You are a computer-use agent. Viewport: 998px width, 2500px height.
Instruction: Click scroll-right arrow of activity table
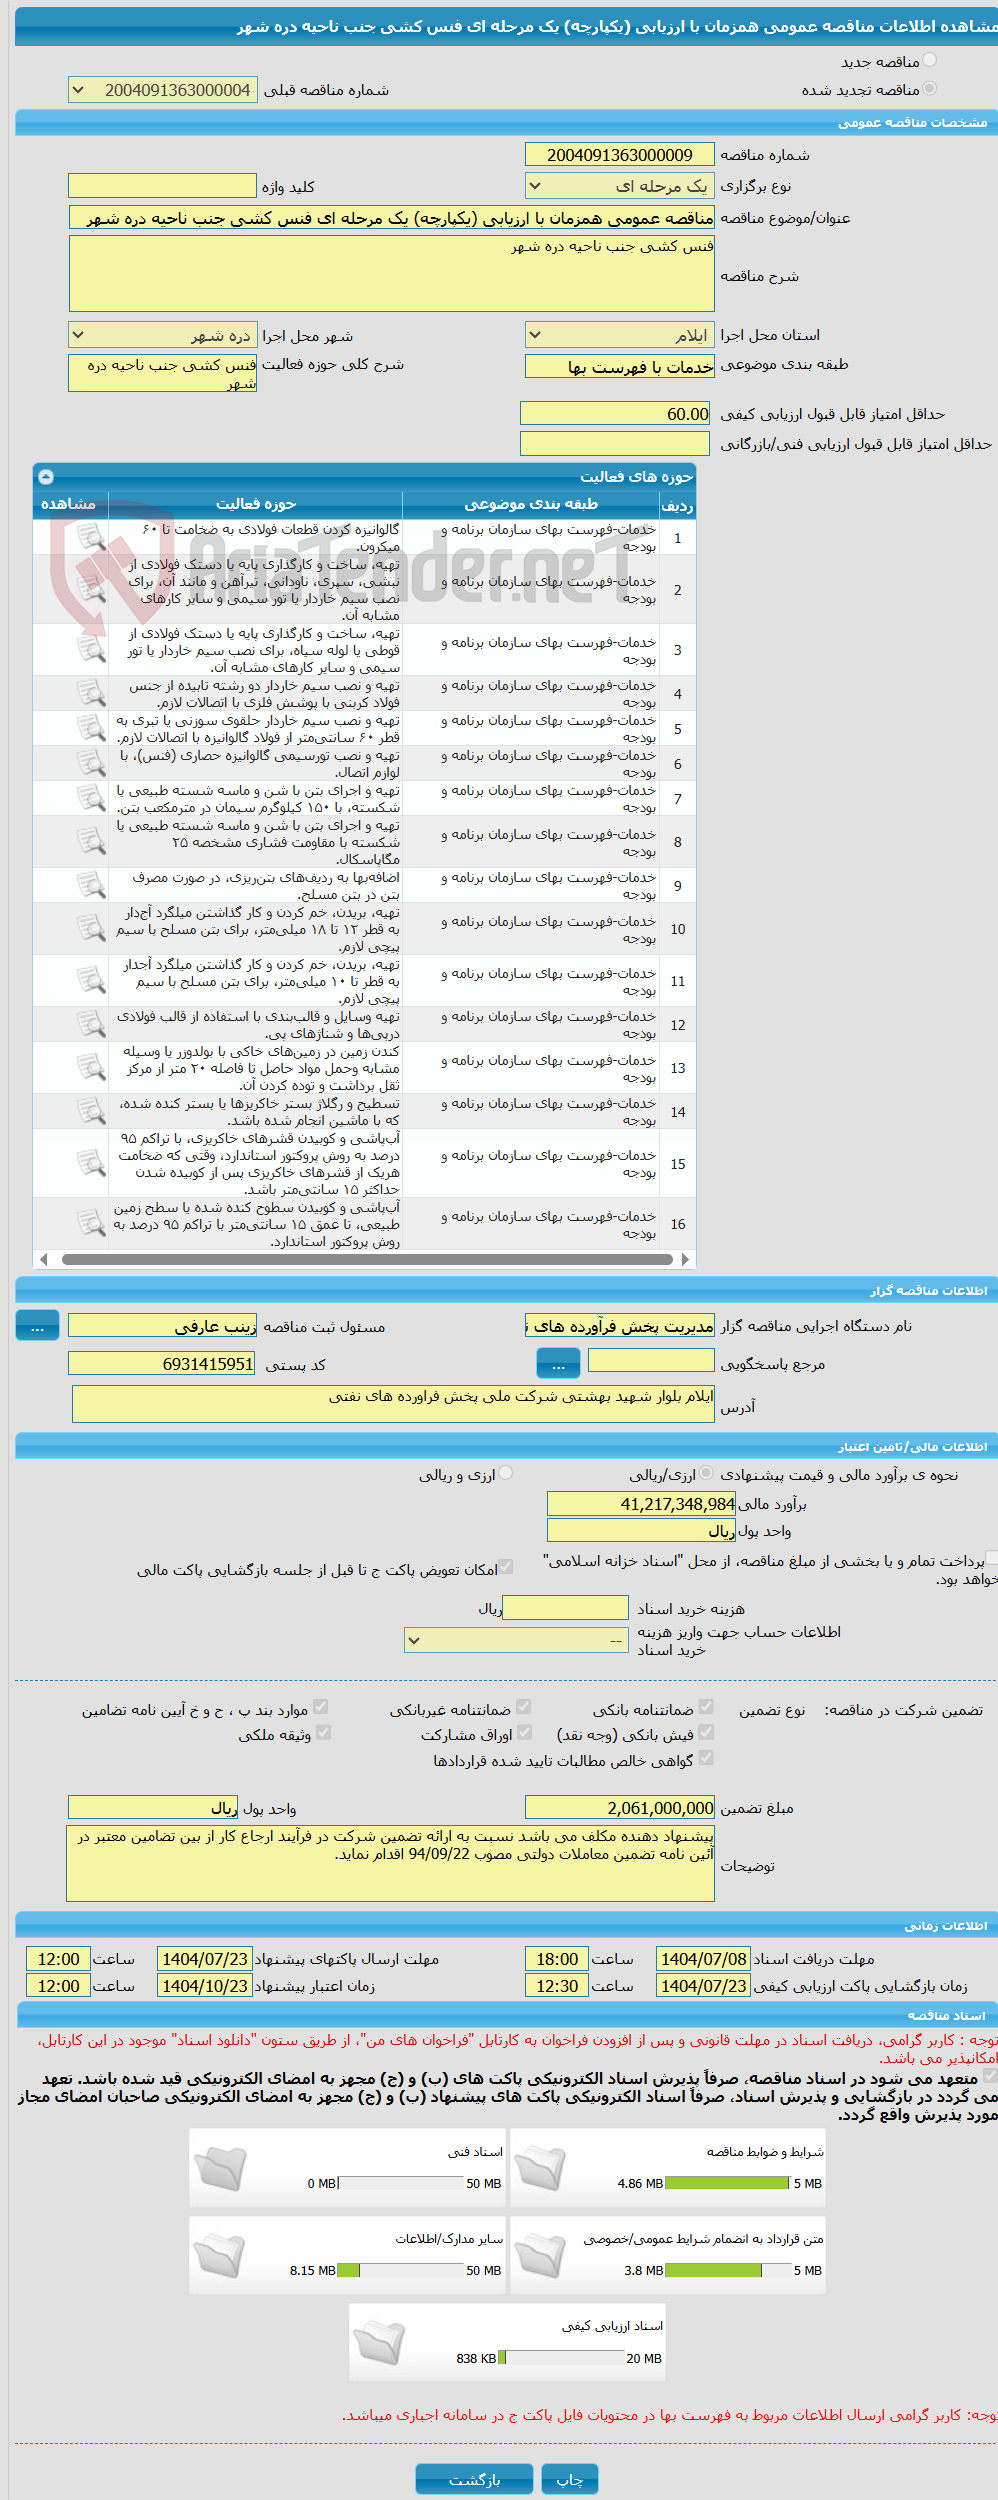685,1259
